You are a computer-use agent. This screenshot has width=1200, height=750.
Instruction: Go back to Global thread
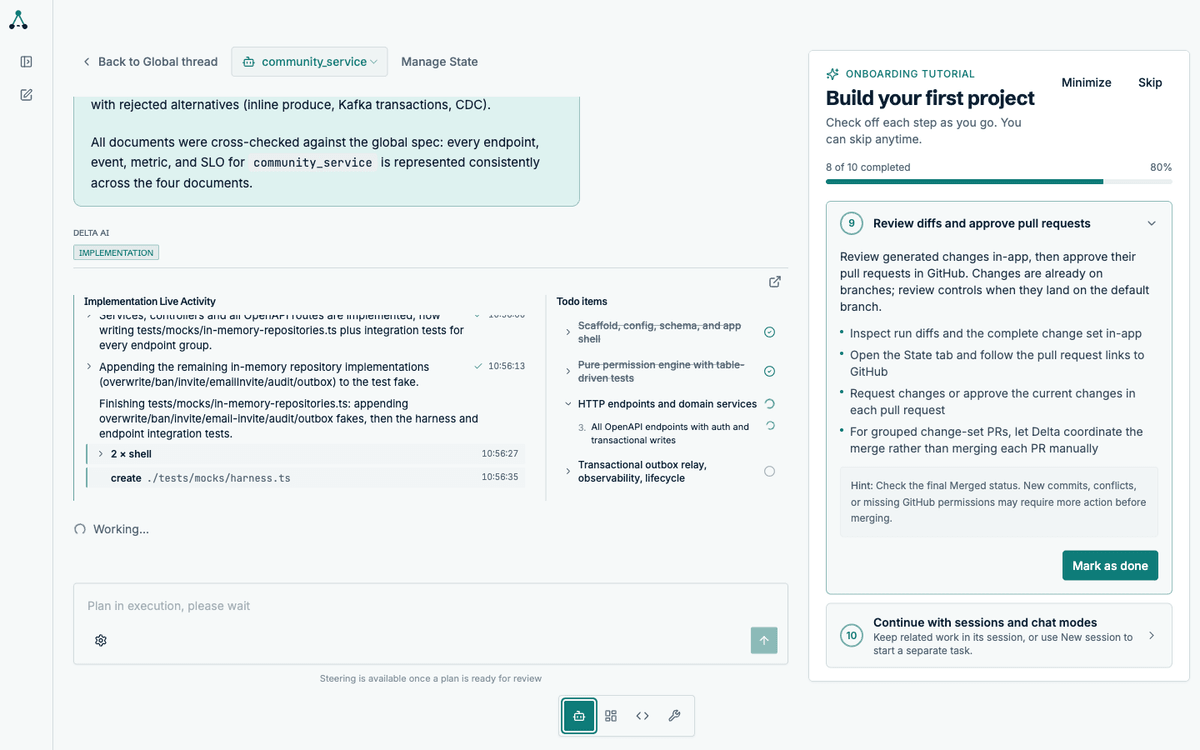(x=150, y=62)
